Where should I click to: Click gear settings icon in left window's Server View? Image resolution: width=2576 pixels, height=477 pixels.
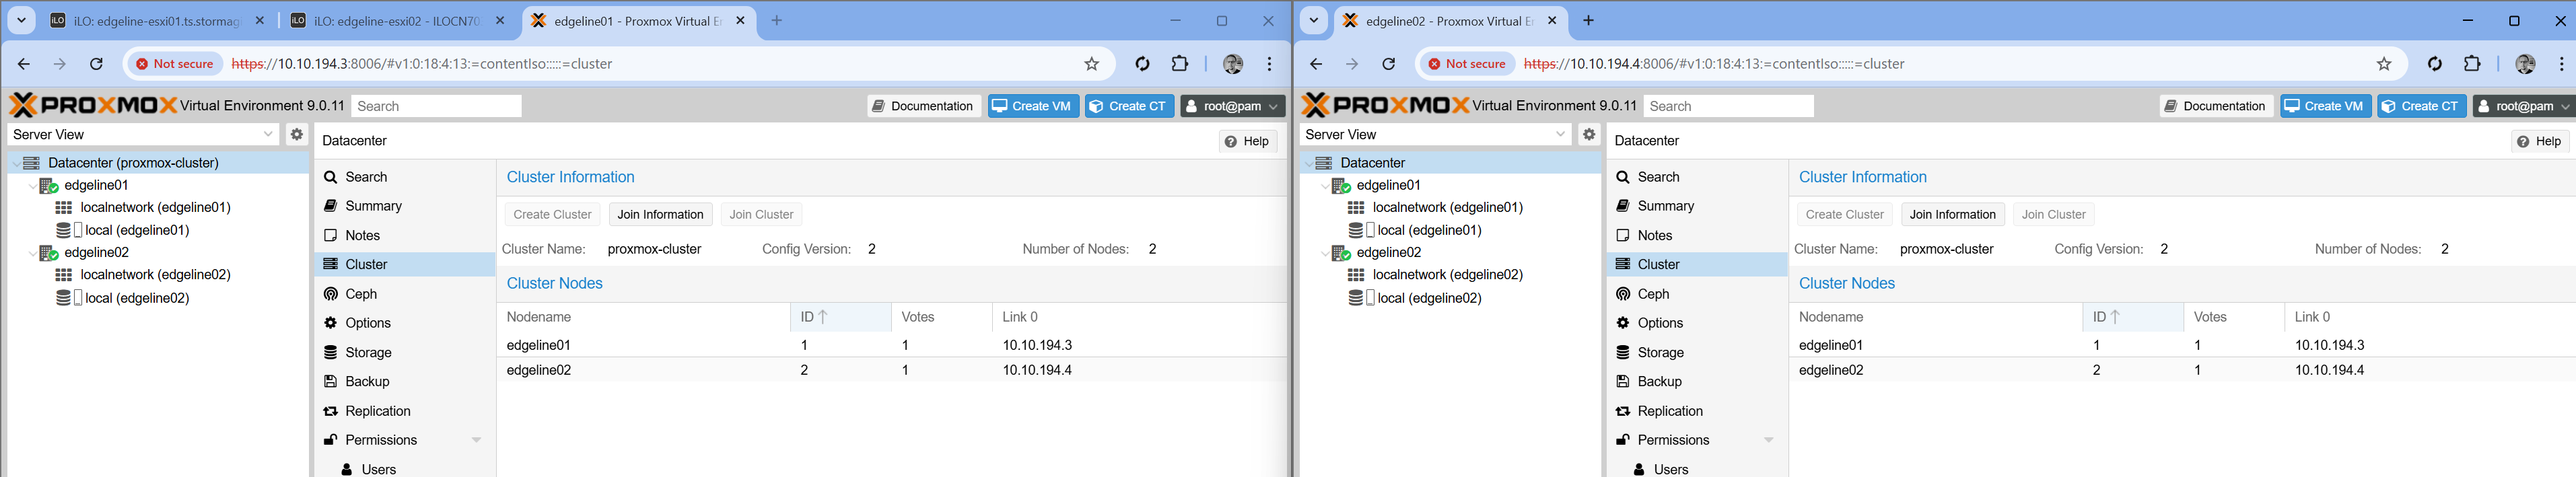click(x=296, y=134)
